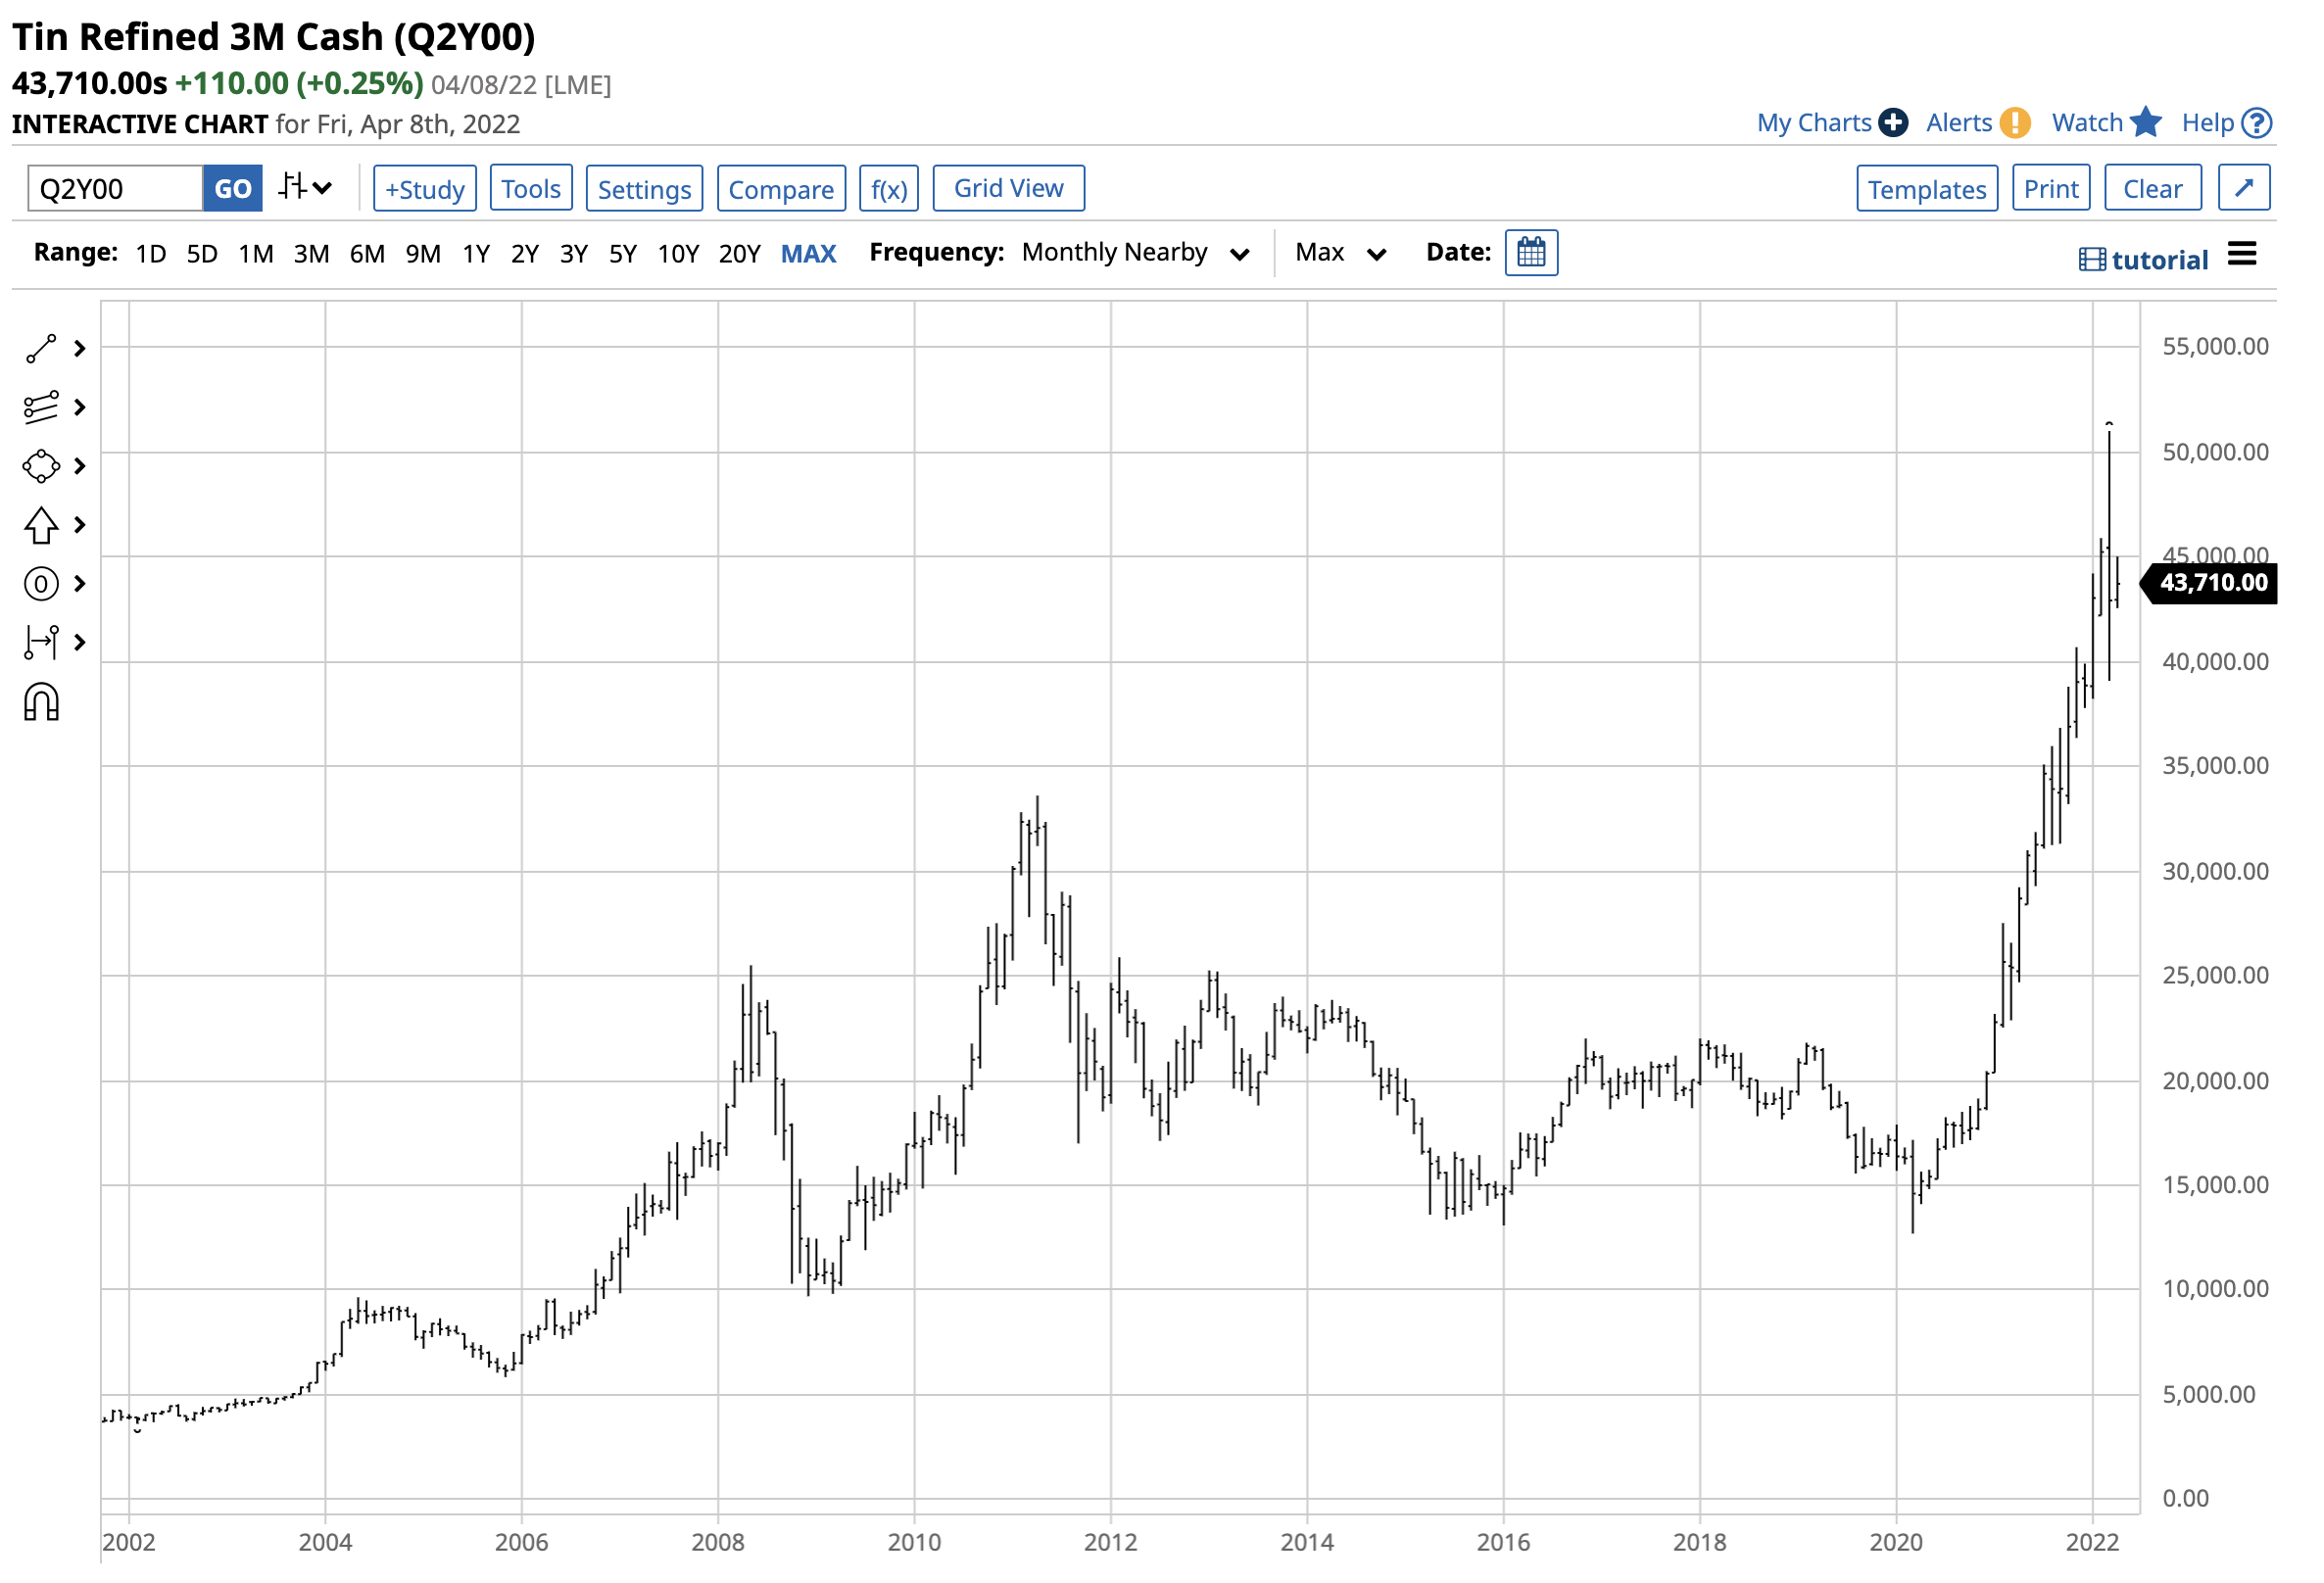Expand the trend line tool submenu
Screen dimensions: 2324x1583
tap(80, 349)
